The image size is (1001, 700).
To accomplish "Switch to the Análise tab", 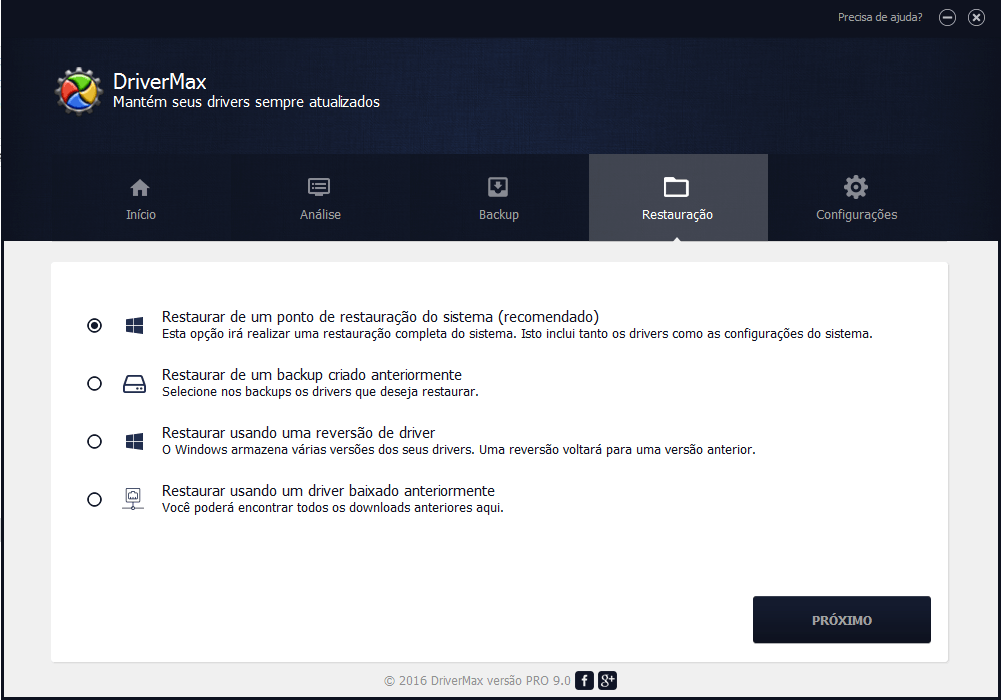I will pyautogui.click(x=320, y=198).
